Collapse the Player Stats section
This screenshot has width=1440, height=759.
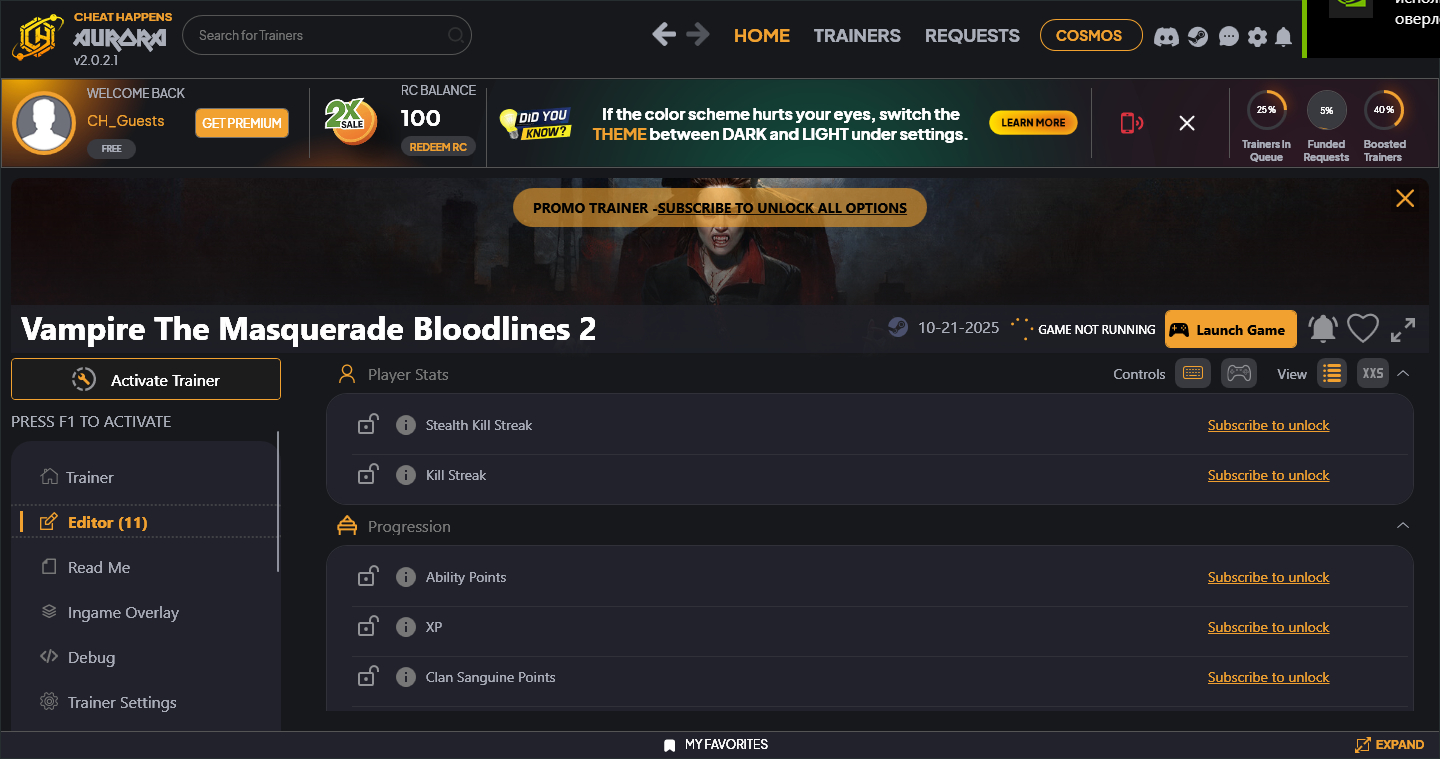pyautogui.click(x=1403, y=373)
